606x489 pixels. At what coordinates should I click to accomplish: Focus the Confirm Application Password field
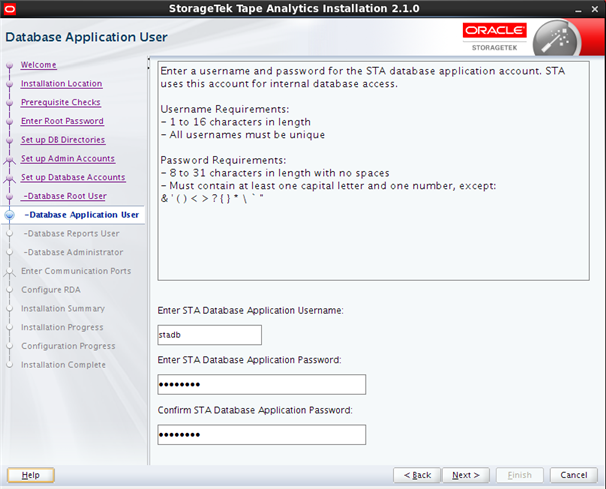(x=262, y=434)
